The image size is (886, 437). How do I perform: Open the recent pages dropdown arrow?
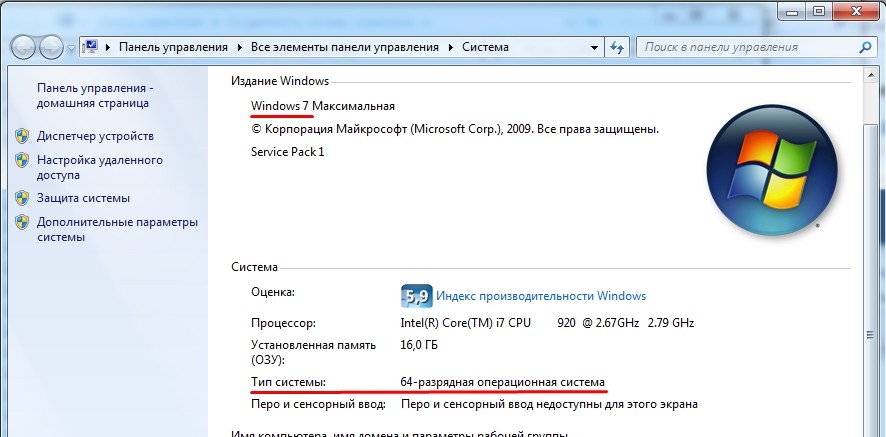coord(71,48)
